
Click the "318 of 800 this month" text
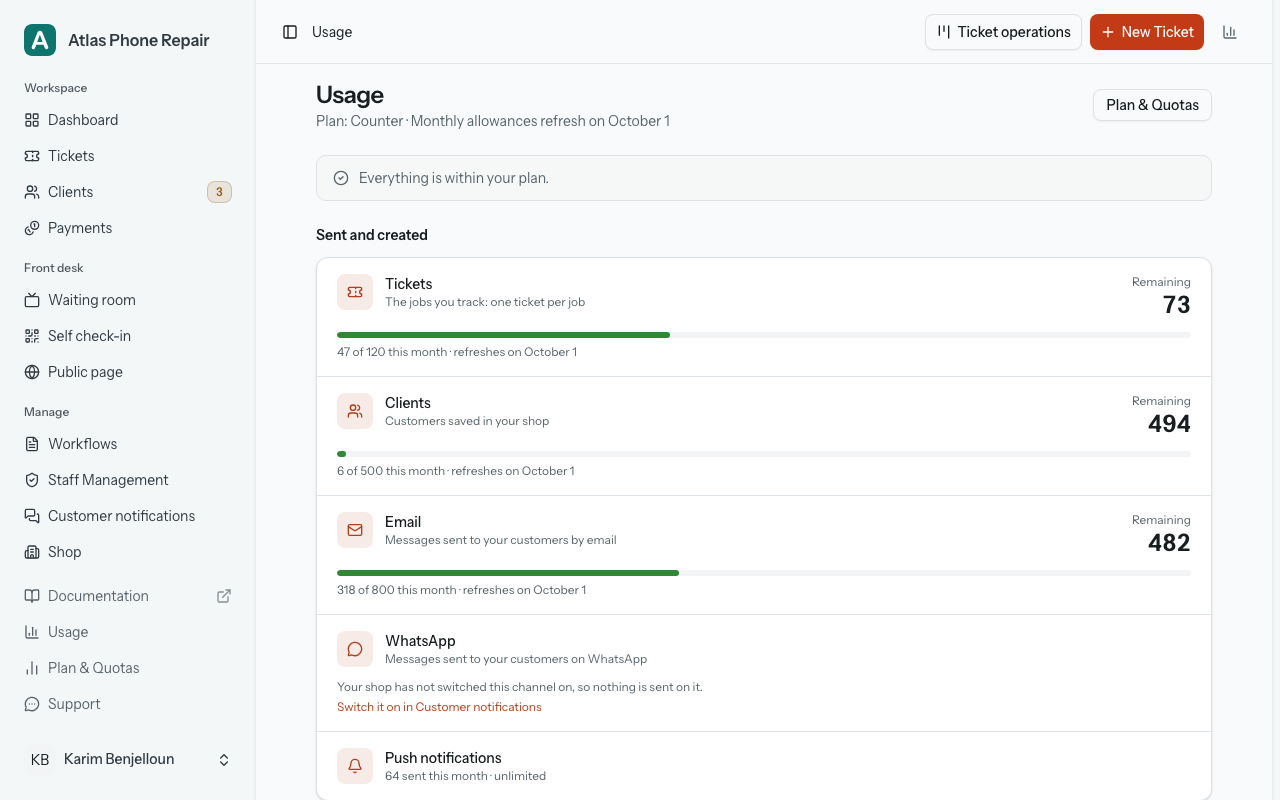click(397, 590)
